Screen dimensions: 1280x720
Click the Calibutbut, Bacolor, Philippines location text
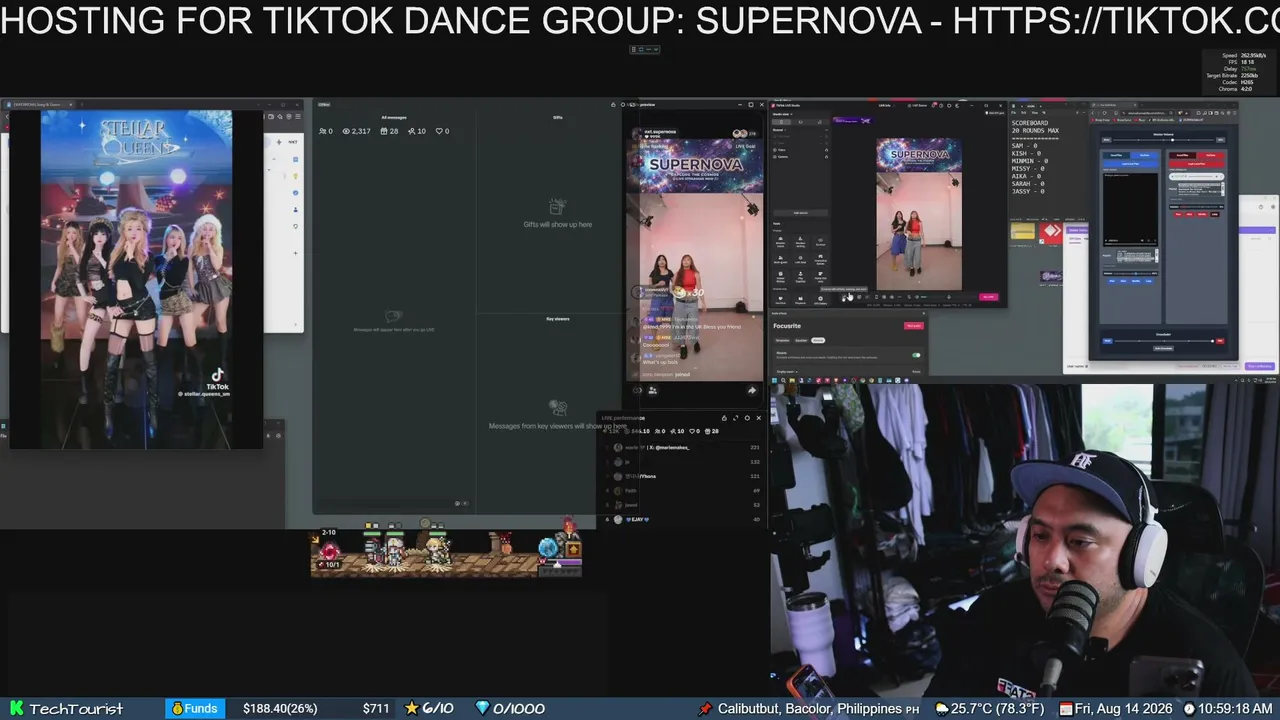coord(810,708)
